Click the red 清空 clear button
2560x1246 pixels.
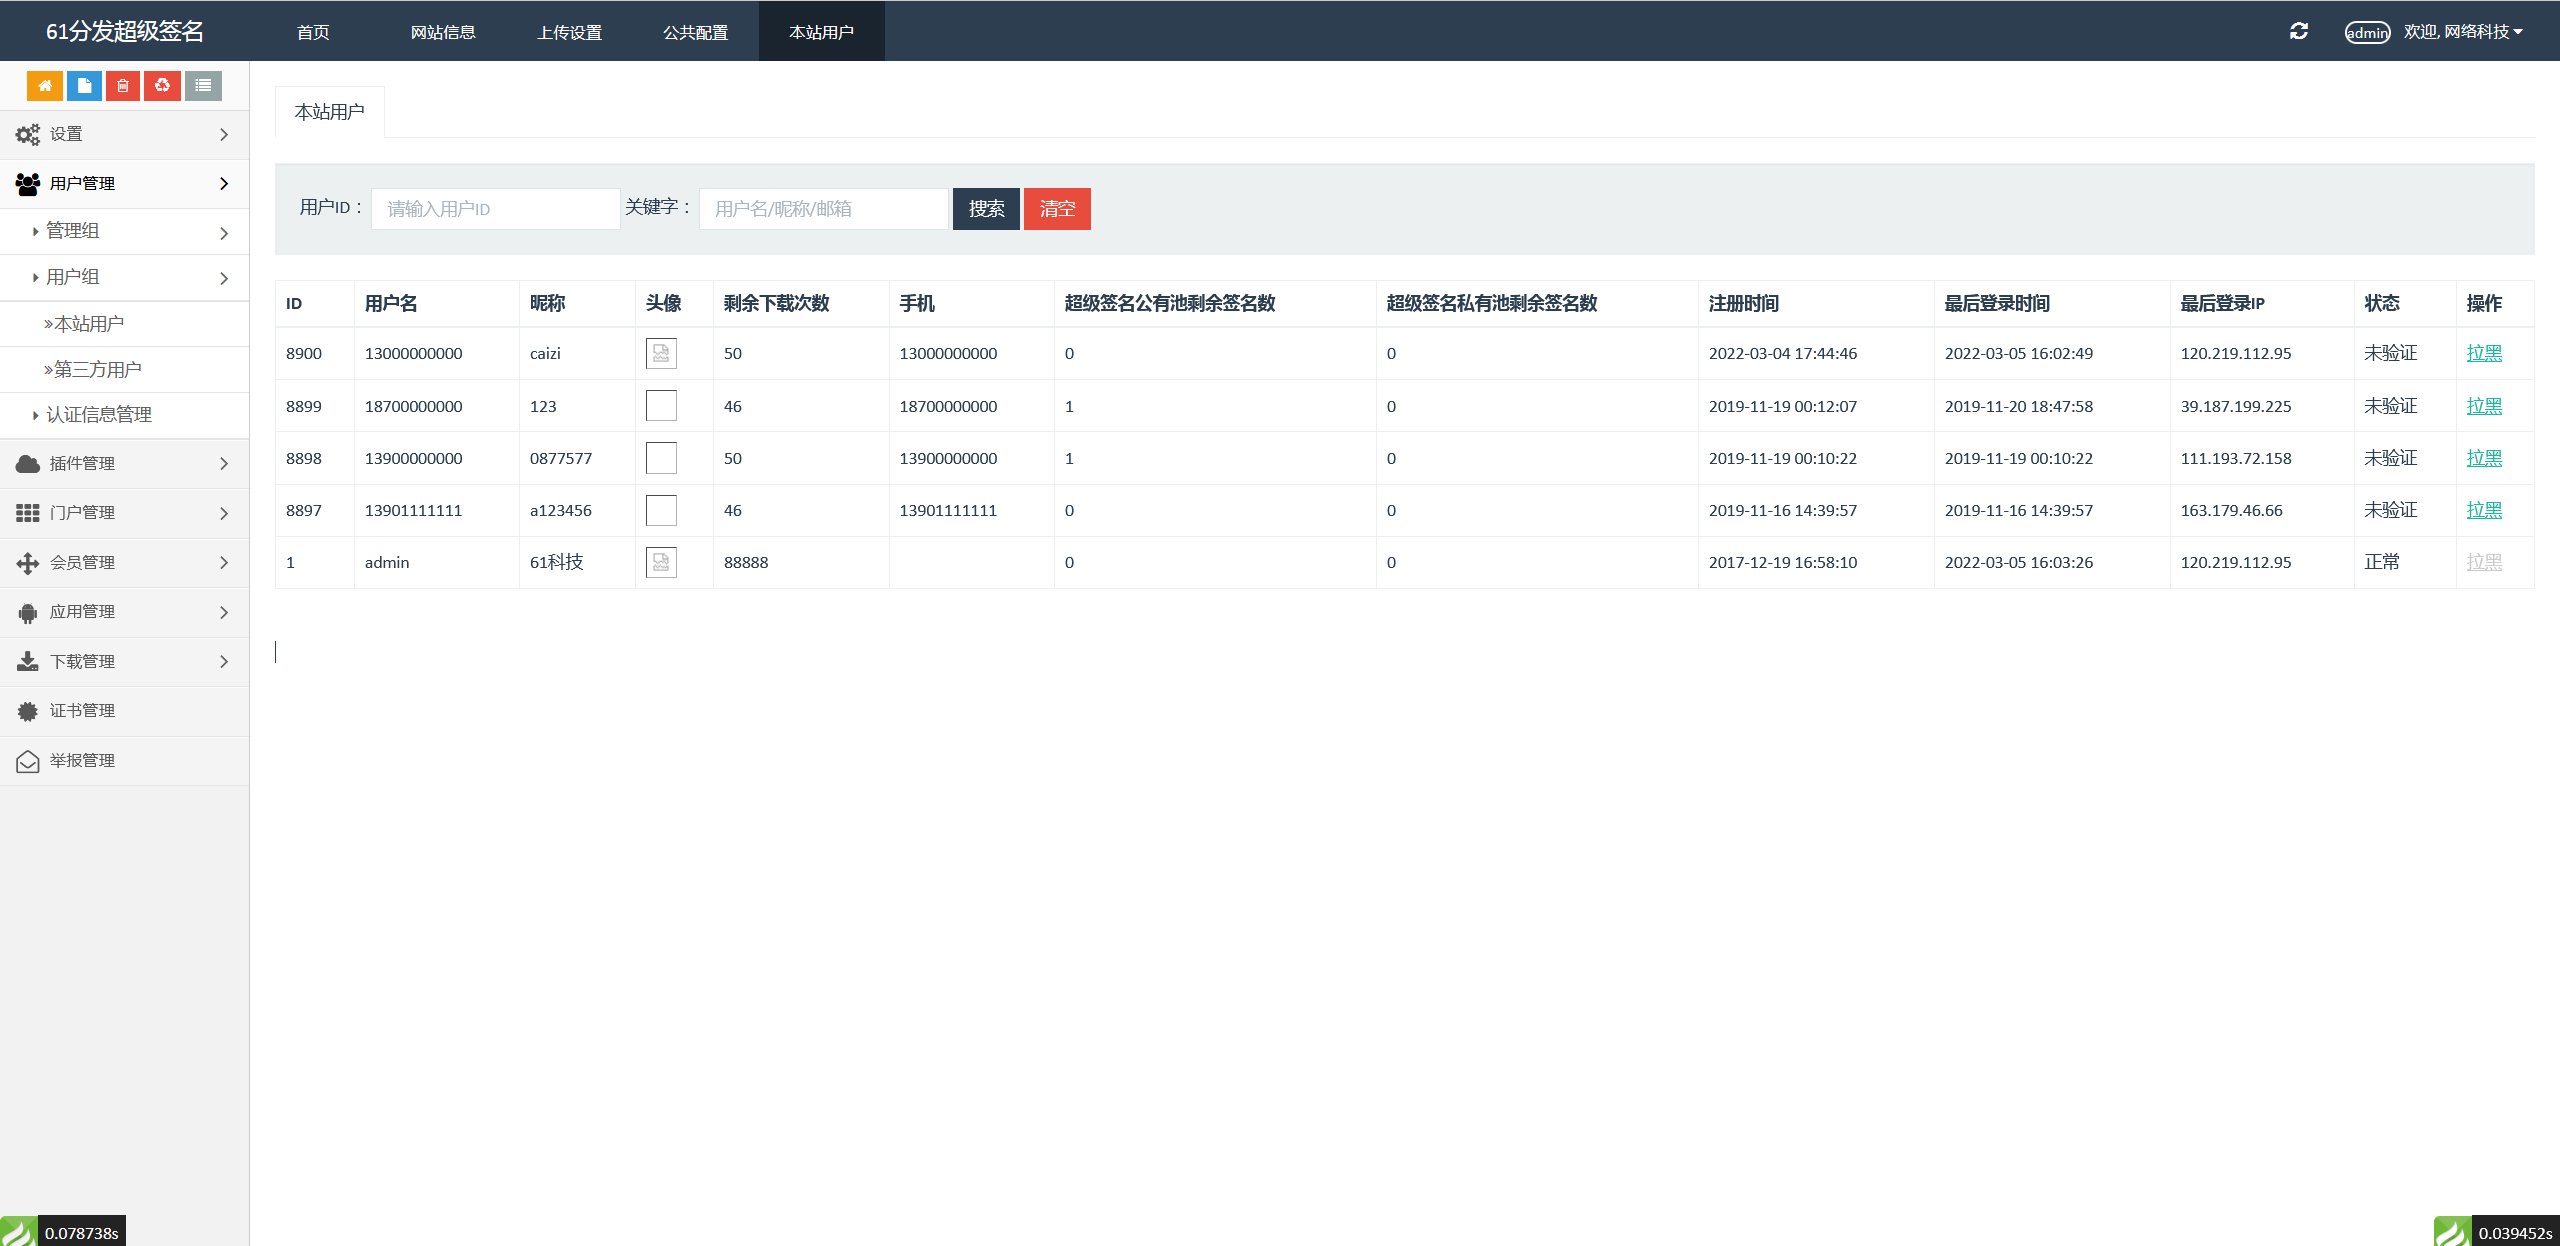click(x=1057, y=209)
